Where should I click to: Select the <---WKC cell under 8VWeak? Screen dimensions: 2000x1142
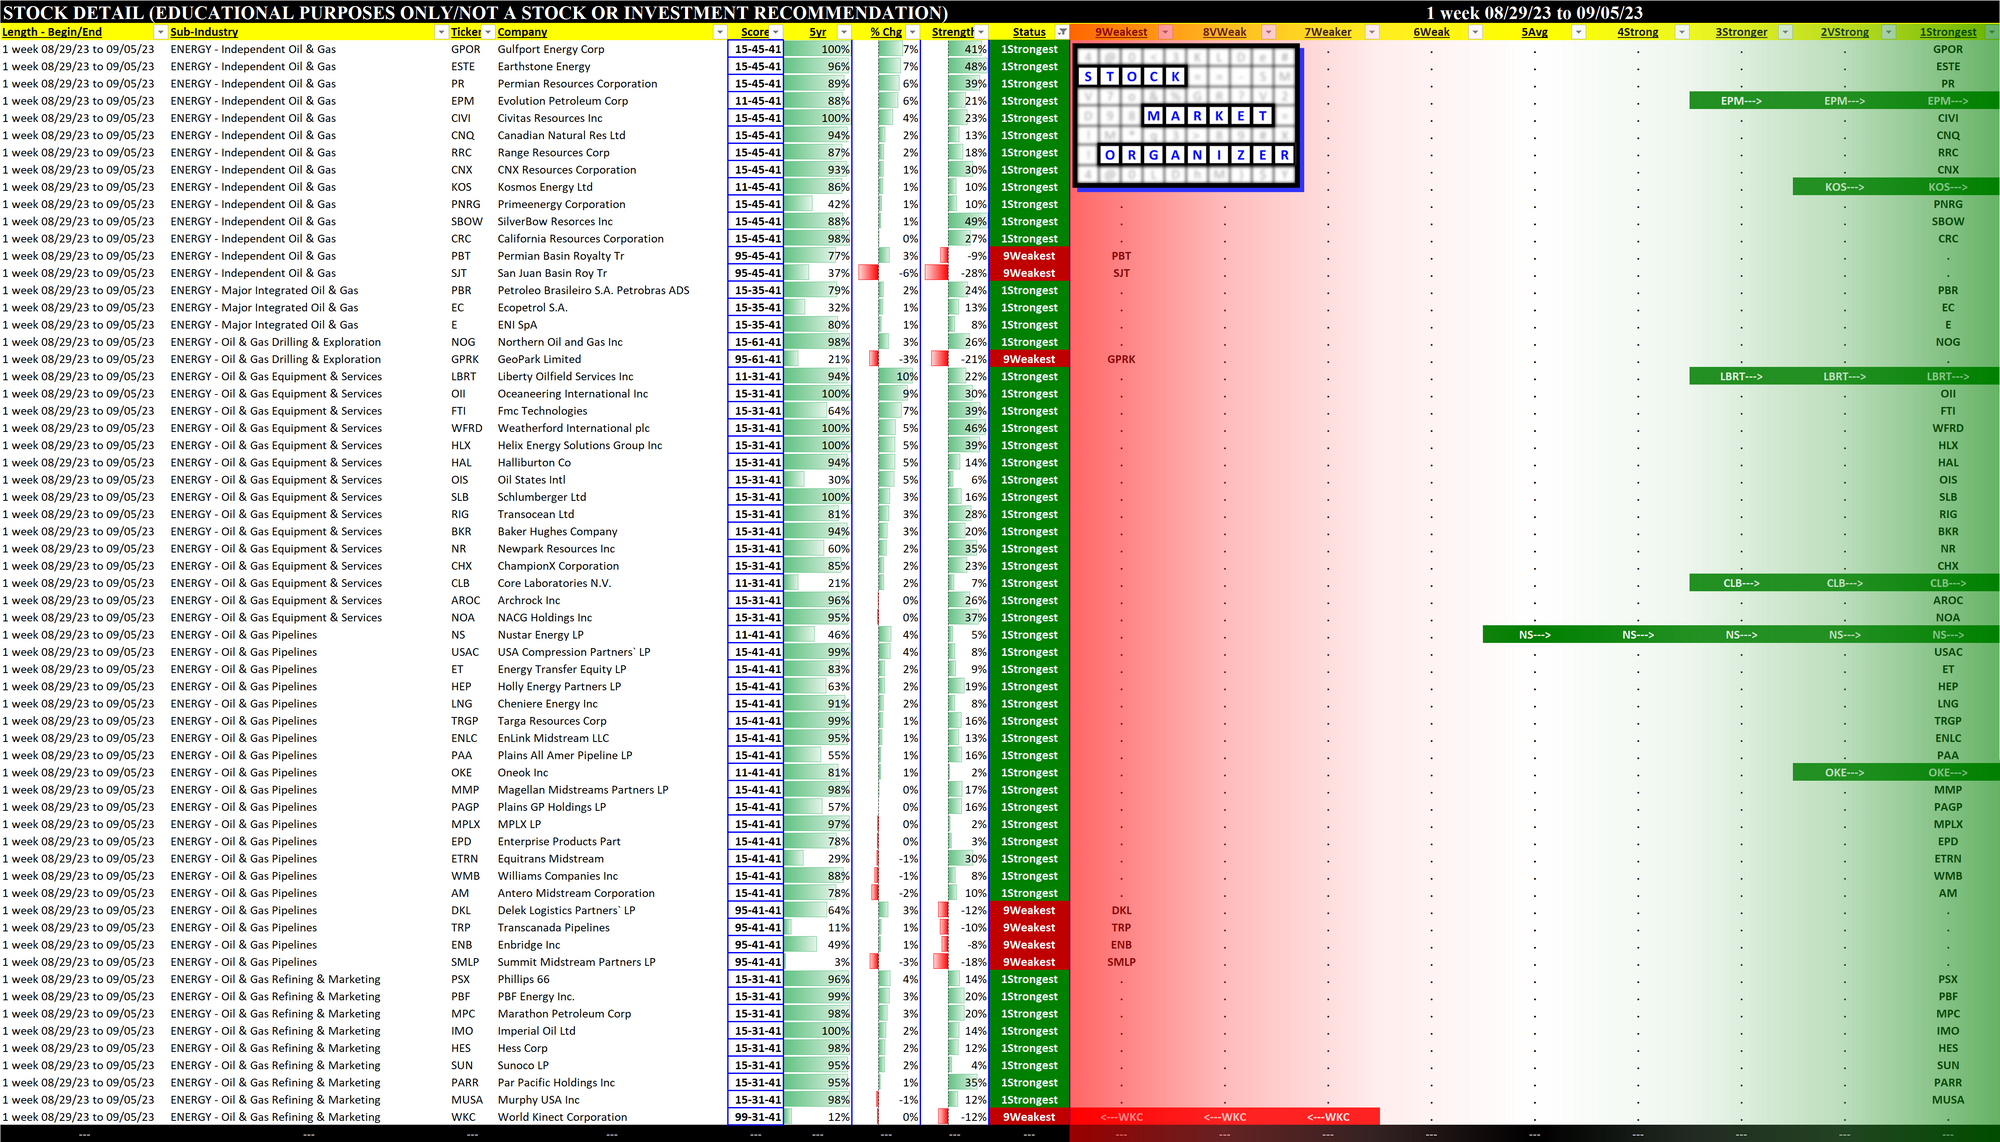tap(1224, 1117)
